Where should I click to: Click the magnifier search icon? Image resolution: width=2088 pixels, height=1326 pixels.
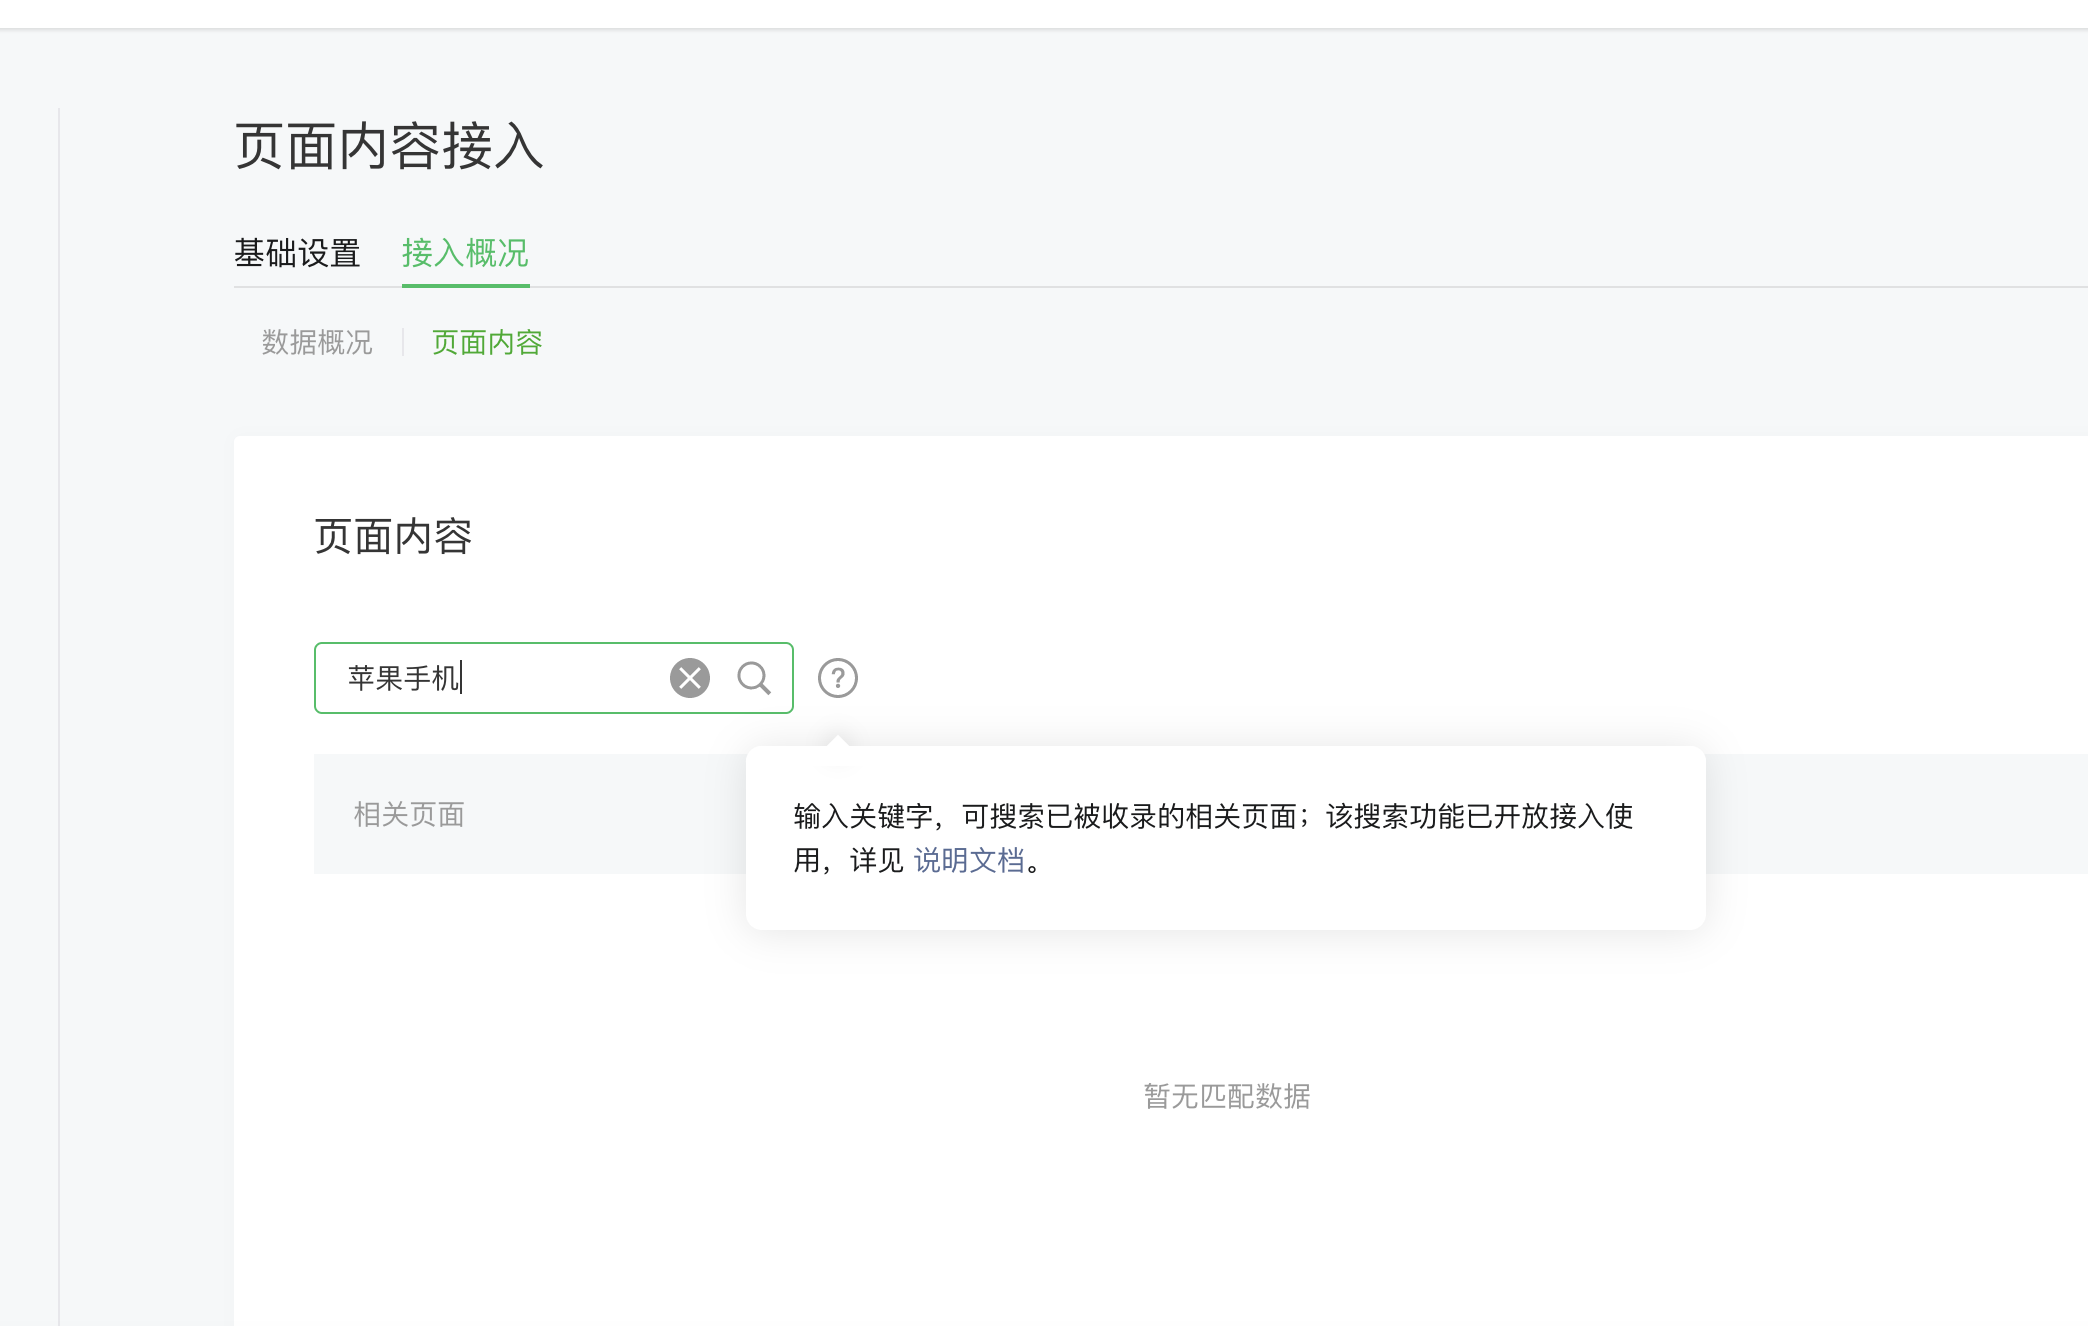pyautogui.click(x=754, y=678)
